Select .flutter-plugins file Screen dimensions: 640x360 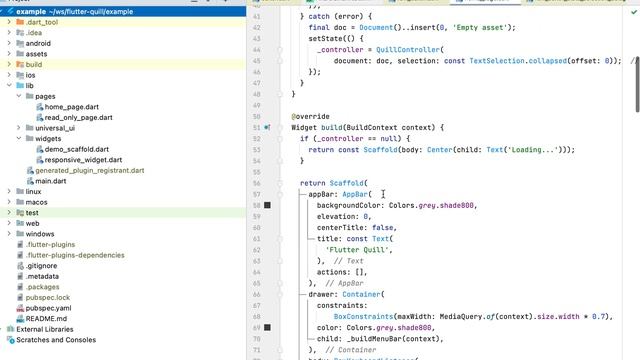50,244
